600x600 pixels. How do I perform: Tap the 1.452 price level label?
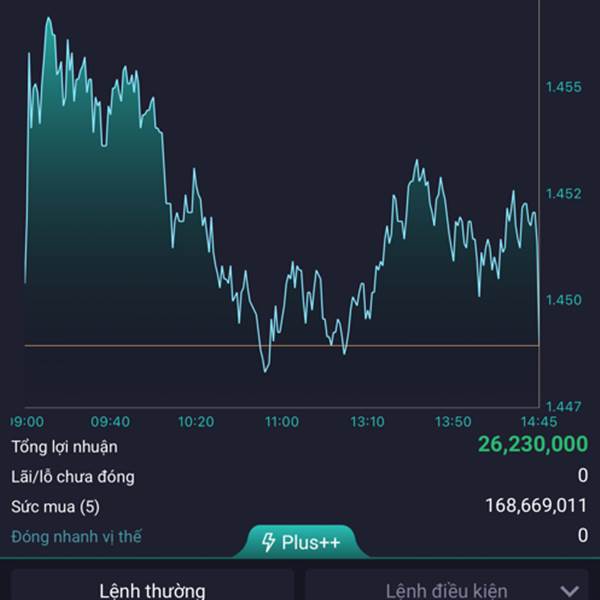tap(564, 194)
